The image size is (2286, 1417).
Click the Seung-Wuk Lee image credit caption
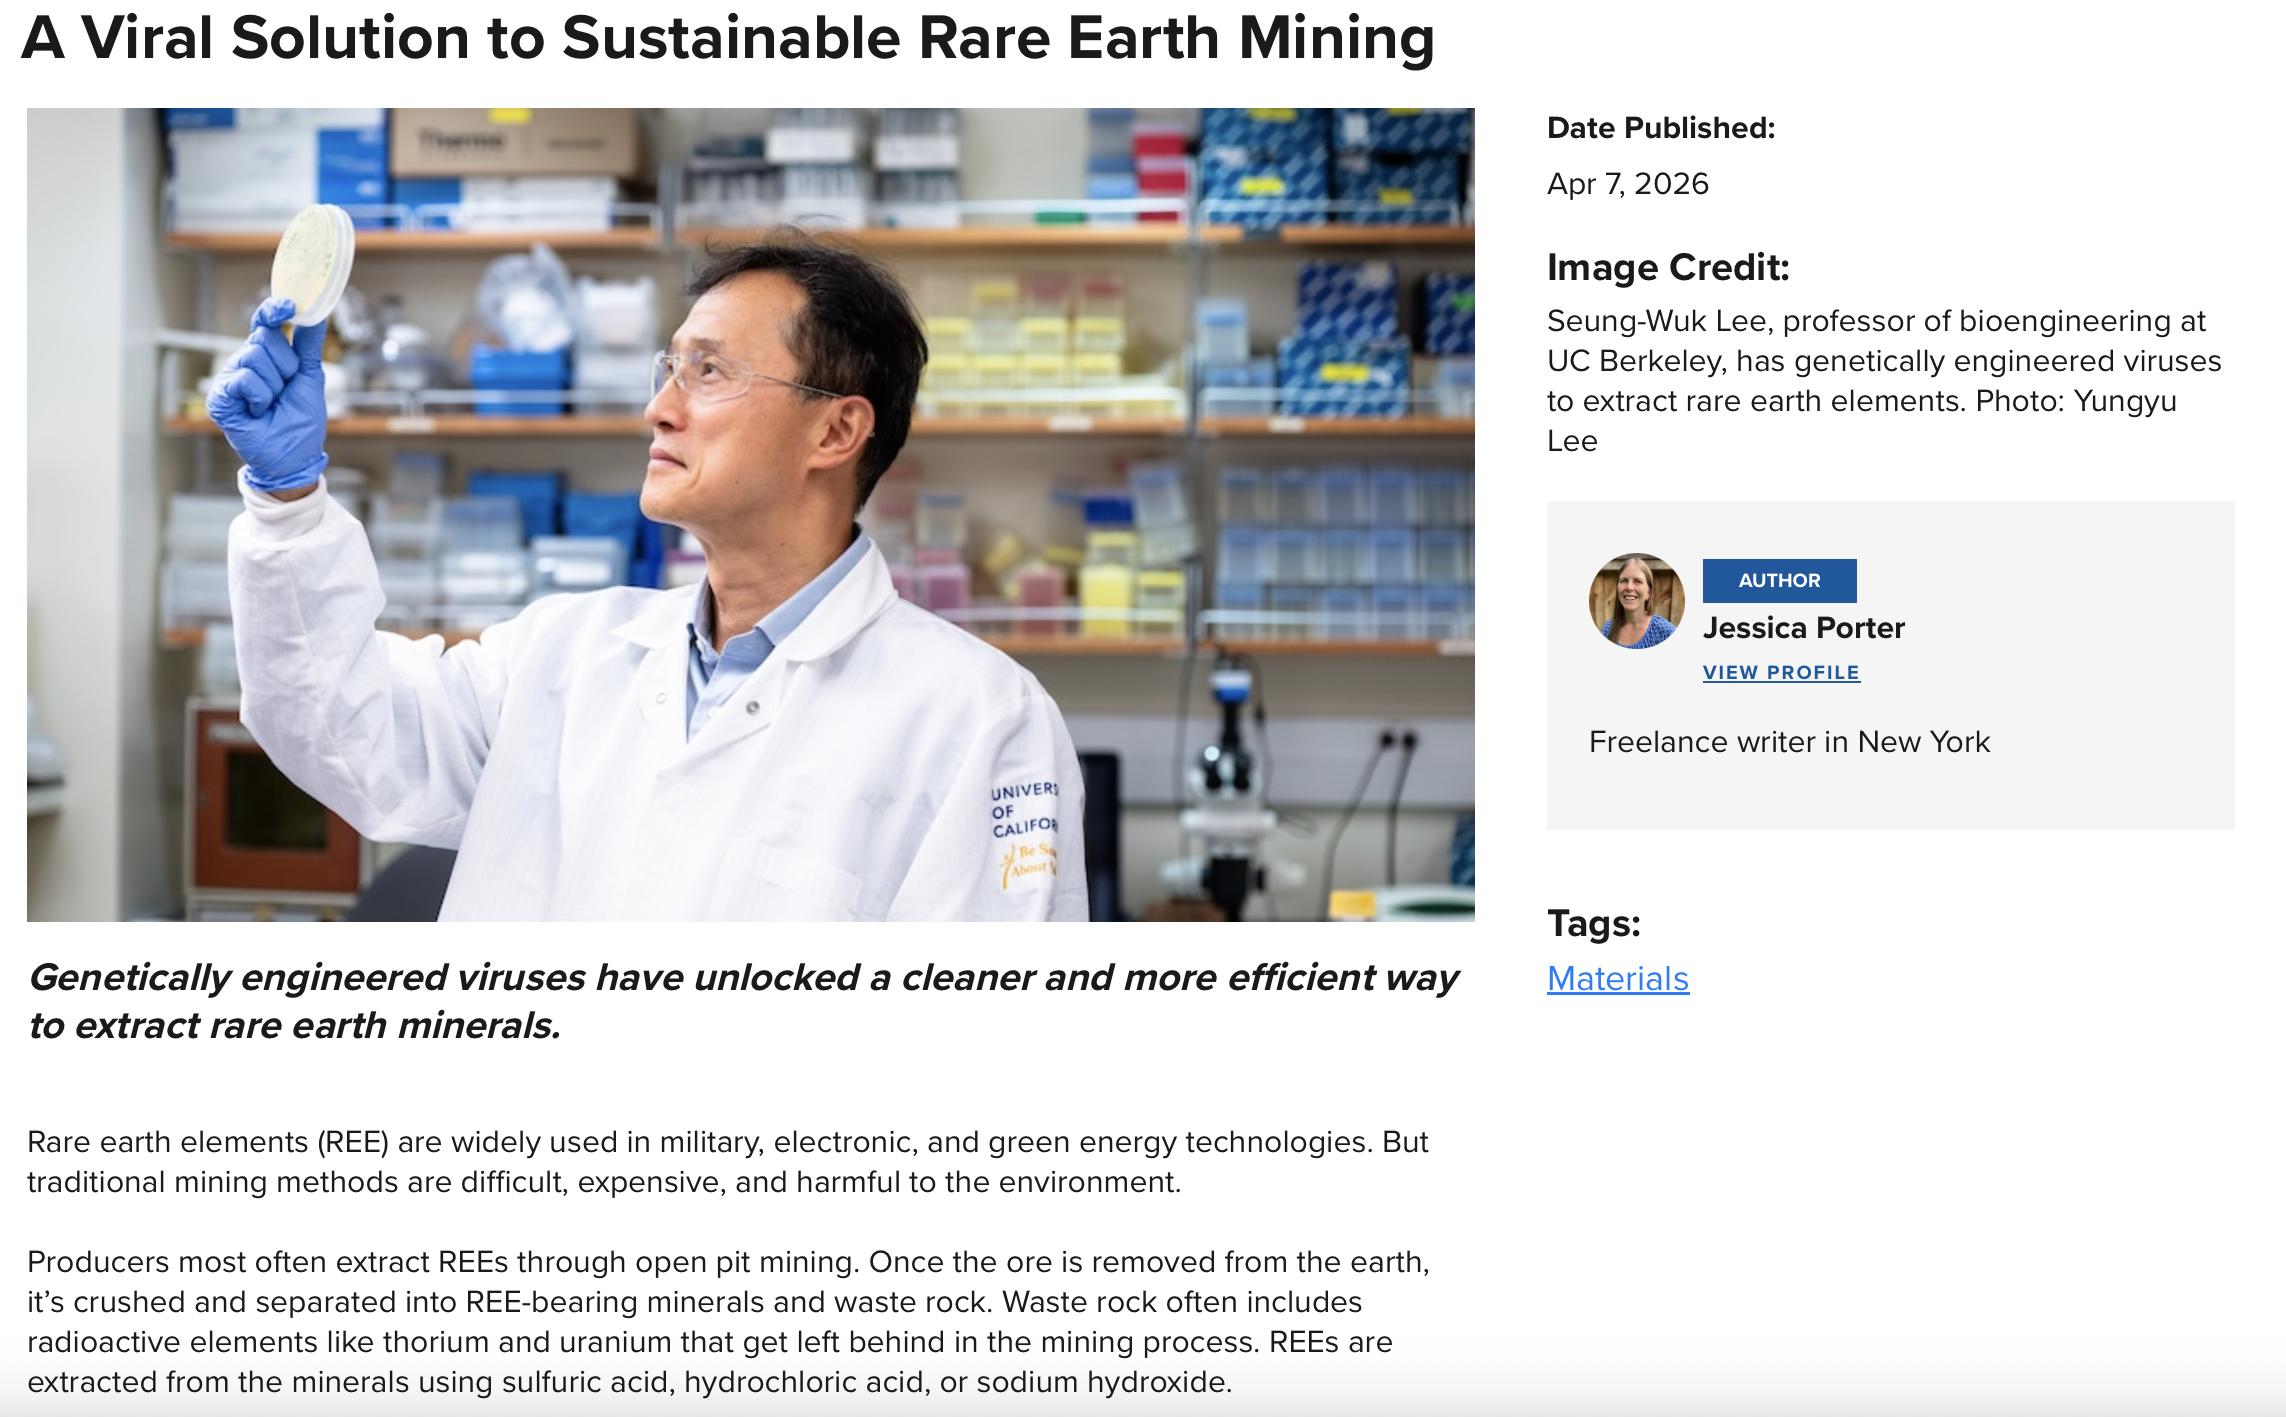point(1883,381)
